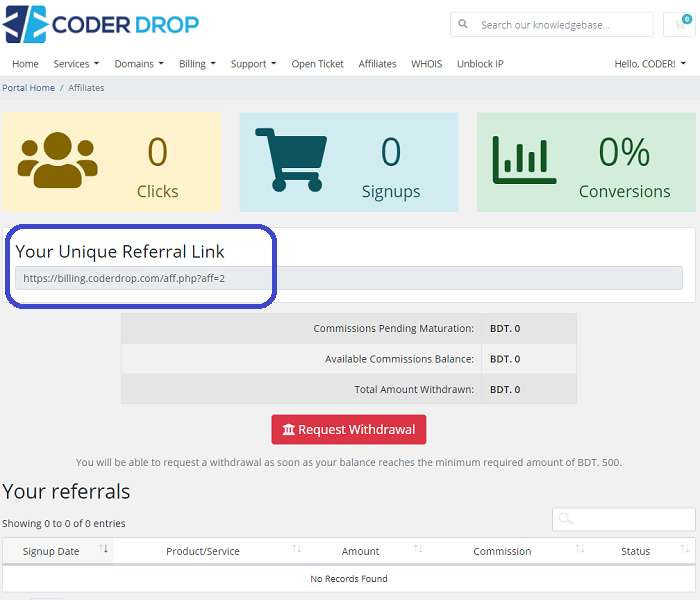
Task: Expand the Services dropdown menu
Action: (76, 64)
